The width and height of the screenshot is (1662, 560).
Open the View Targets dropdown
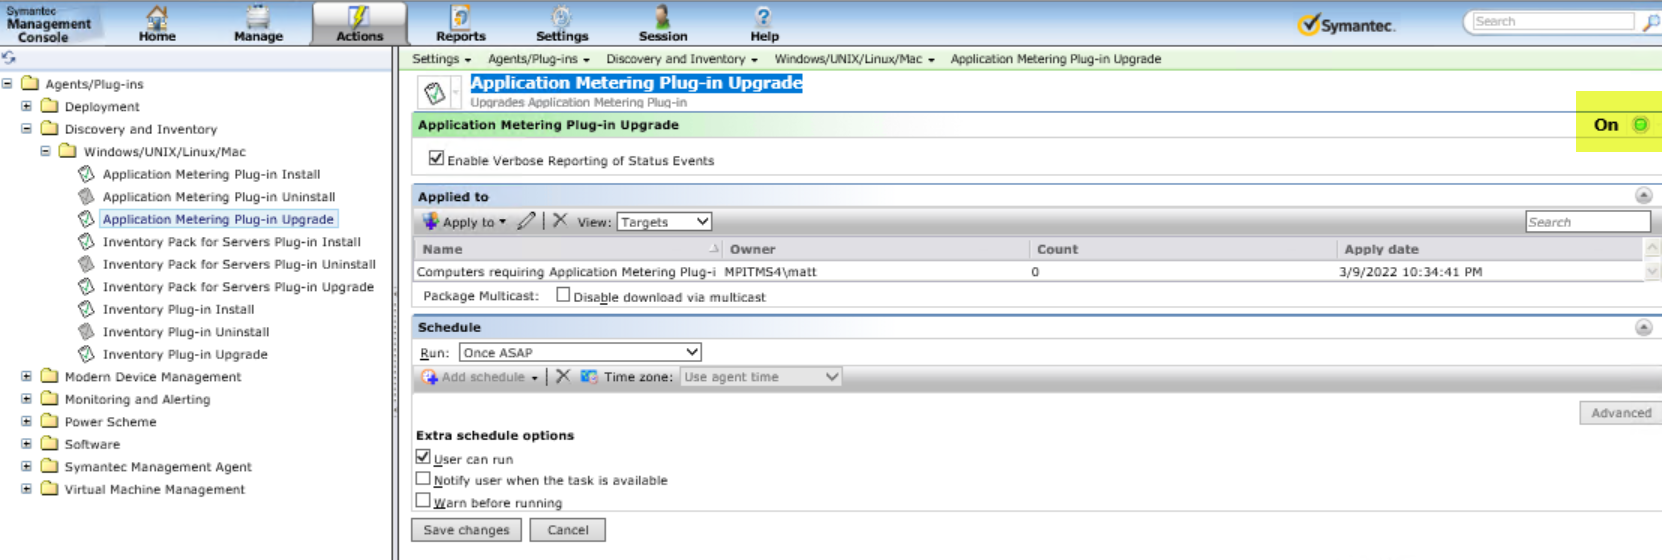pos(664,222)
